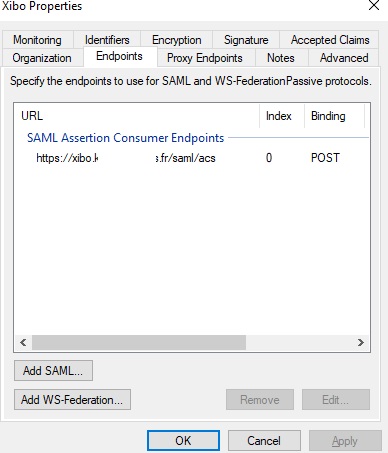Click the index value 0
This screenshot has width=388, height=453.
click(269, 158)
